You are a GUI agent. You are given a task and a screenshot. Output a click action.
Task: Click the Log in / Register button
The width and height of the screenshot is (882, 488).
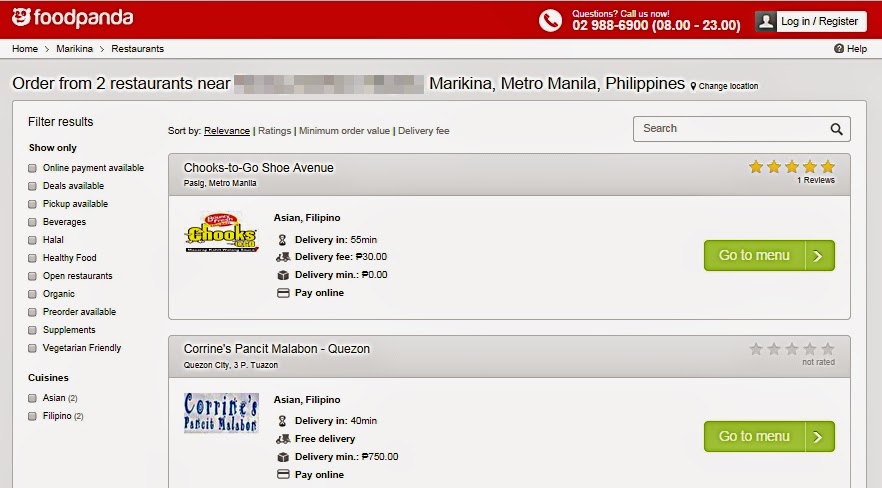pyautogui.click(x=811, y=21)
